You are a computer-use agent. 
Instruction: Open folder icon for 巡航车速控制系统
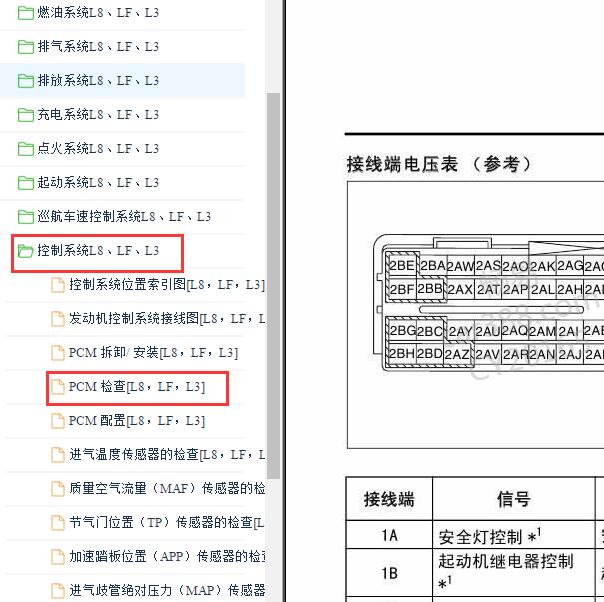point(26,217)
